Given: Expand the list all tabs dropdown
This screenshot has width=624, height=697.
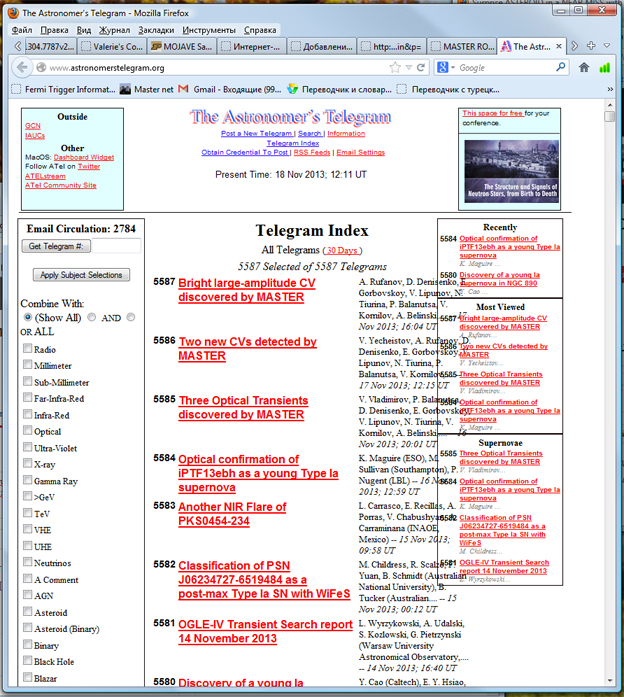Looking at the screenshot, I should [609, 46].
